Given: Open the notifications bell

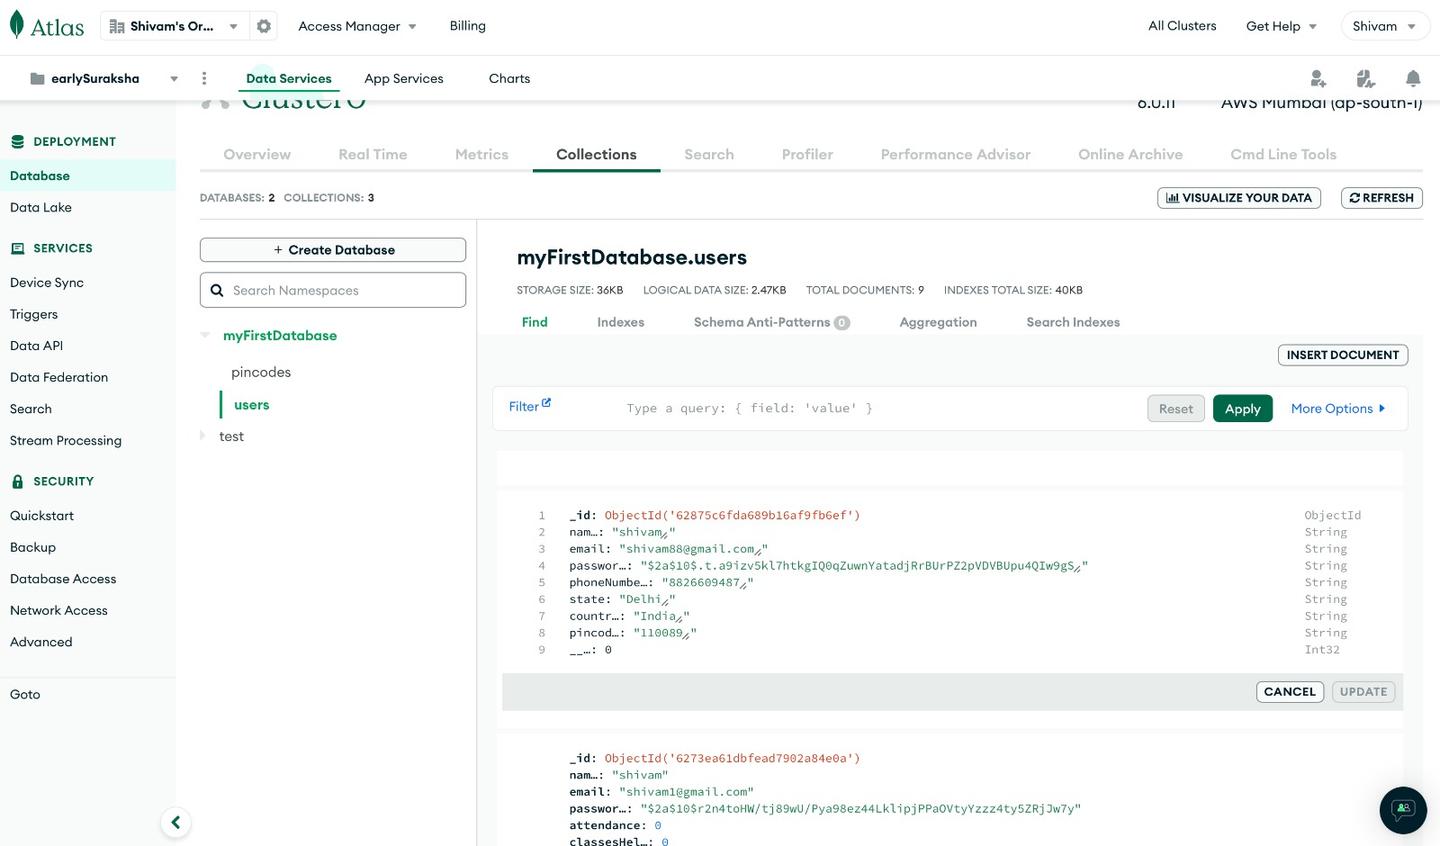Looking at the screenshot, I should 1413,78.
